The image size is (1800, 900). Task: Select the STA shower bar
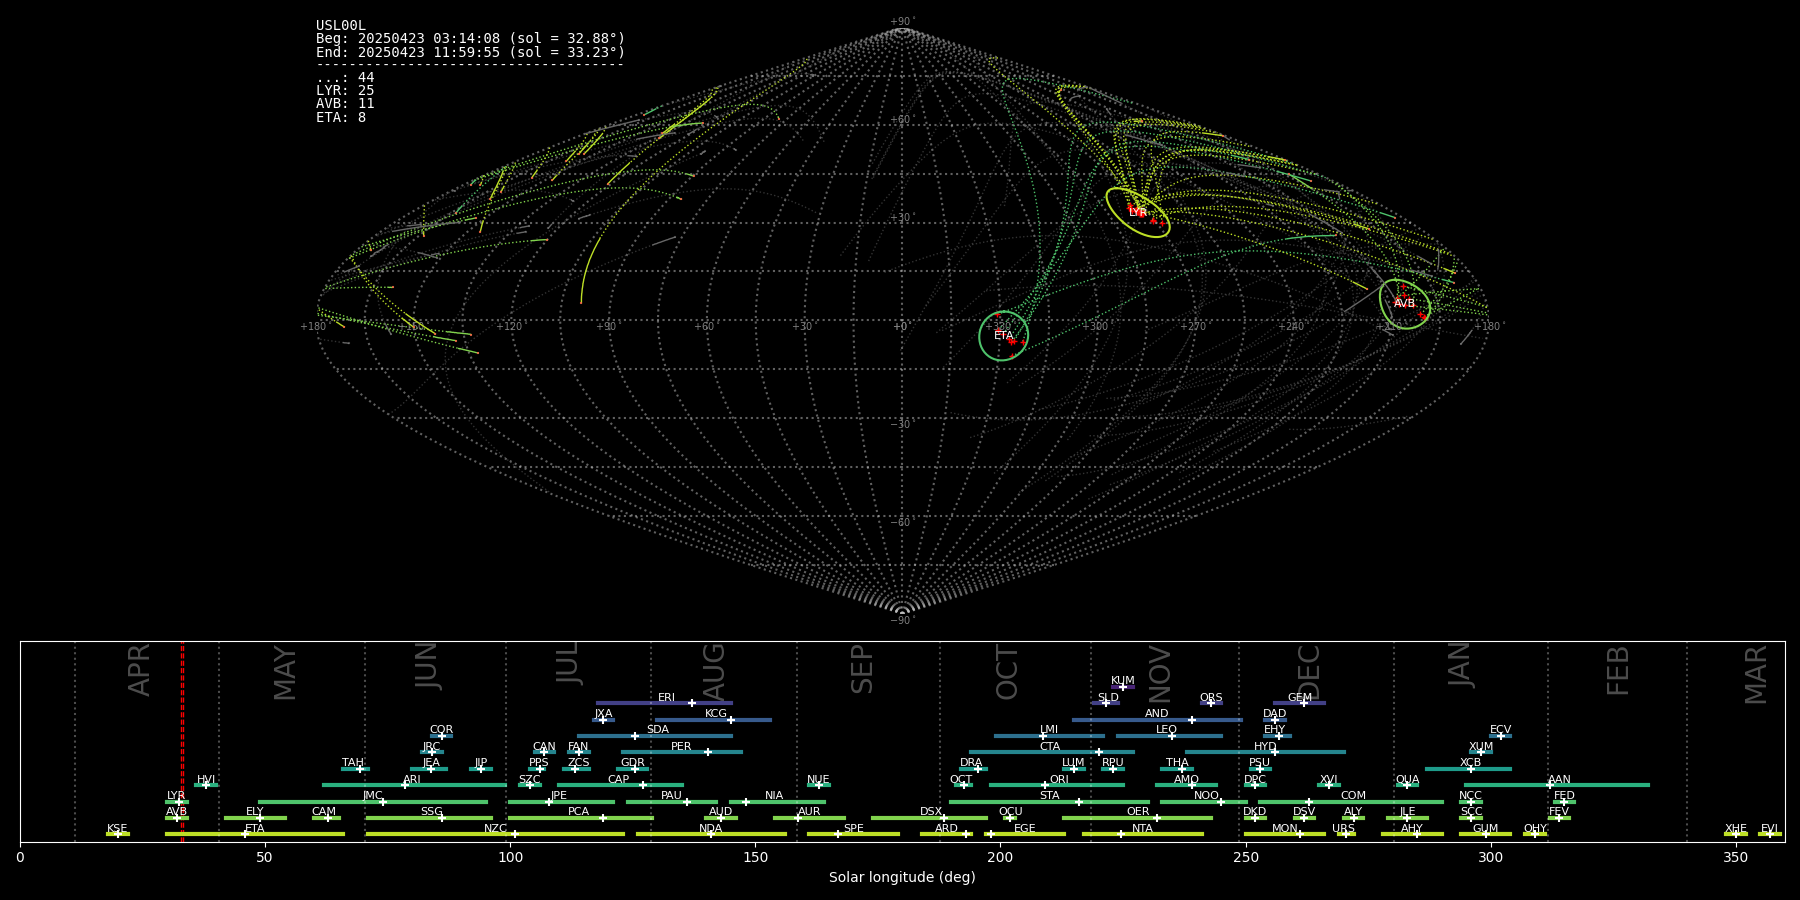(1050, 802)
